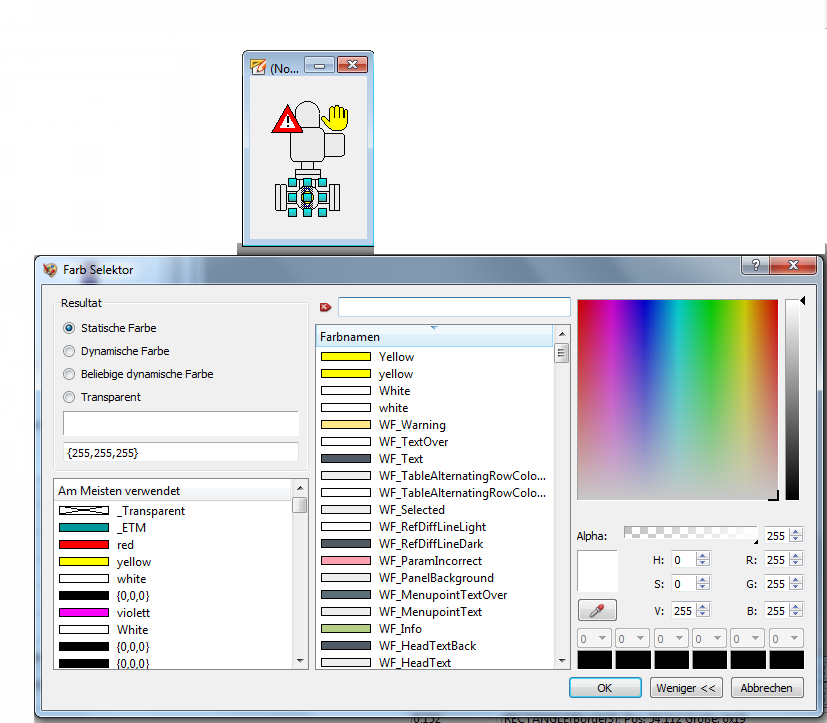Select the Transparent radio button

(69, 397)
